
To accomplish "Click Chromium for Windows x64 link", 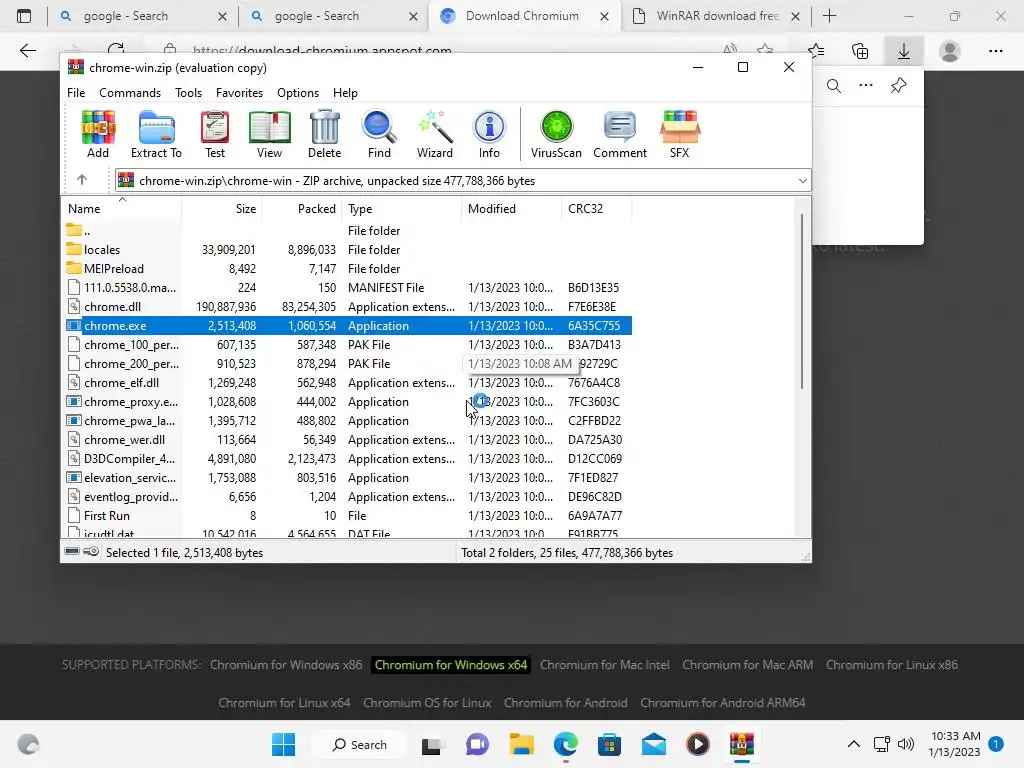I will coord(451,665).
